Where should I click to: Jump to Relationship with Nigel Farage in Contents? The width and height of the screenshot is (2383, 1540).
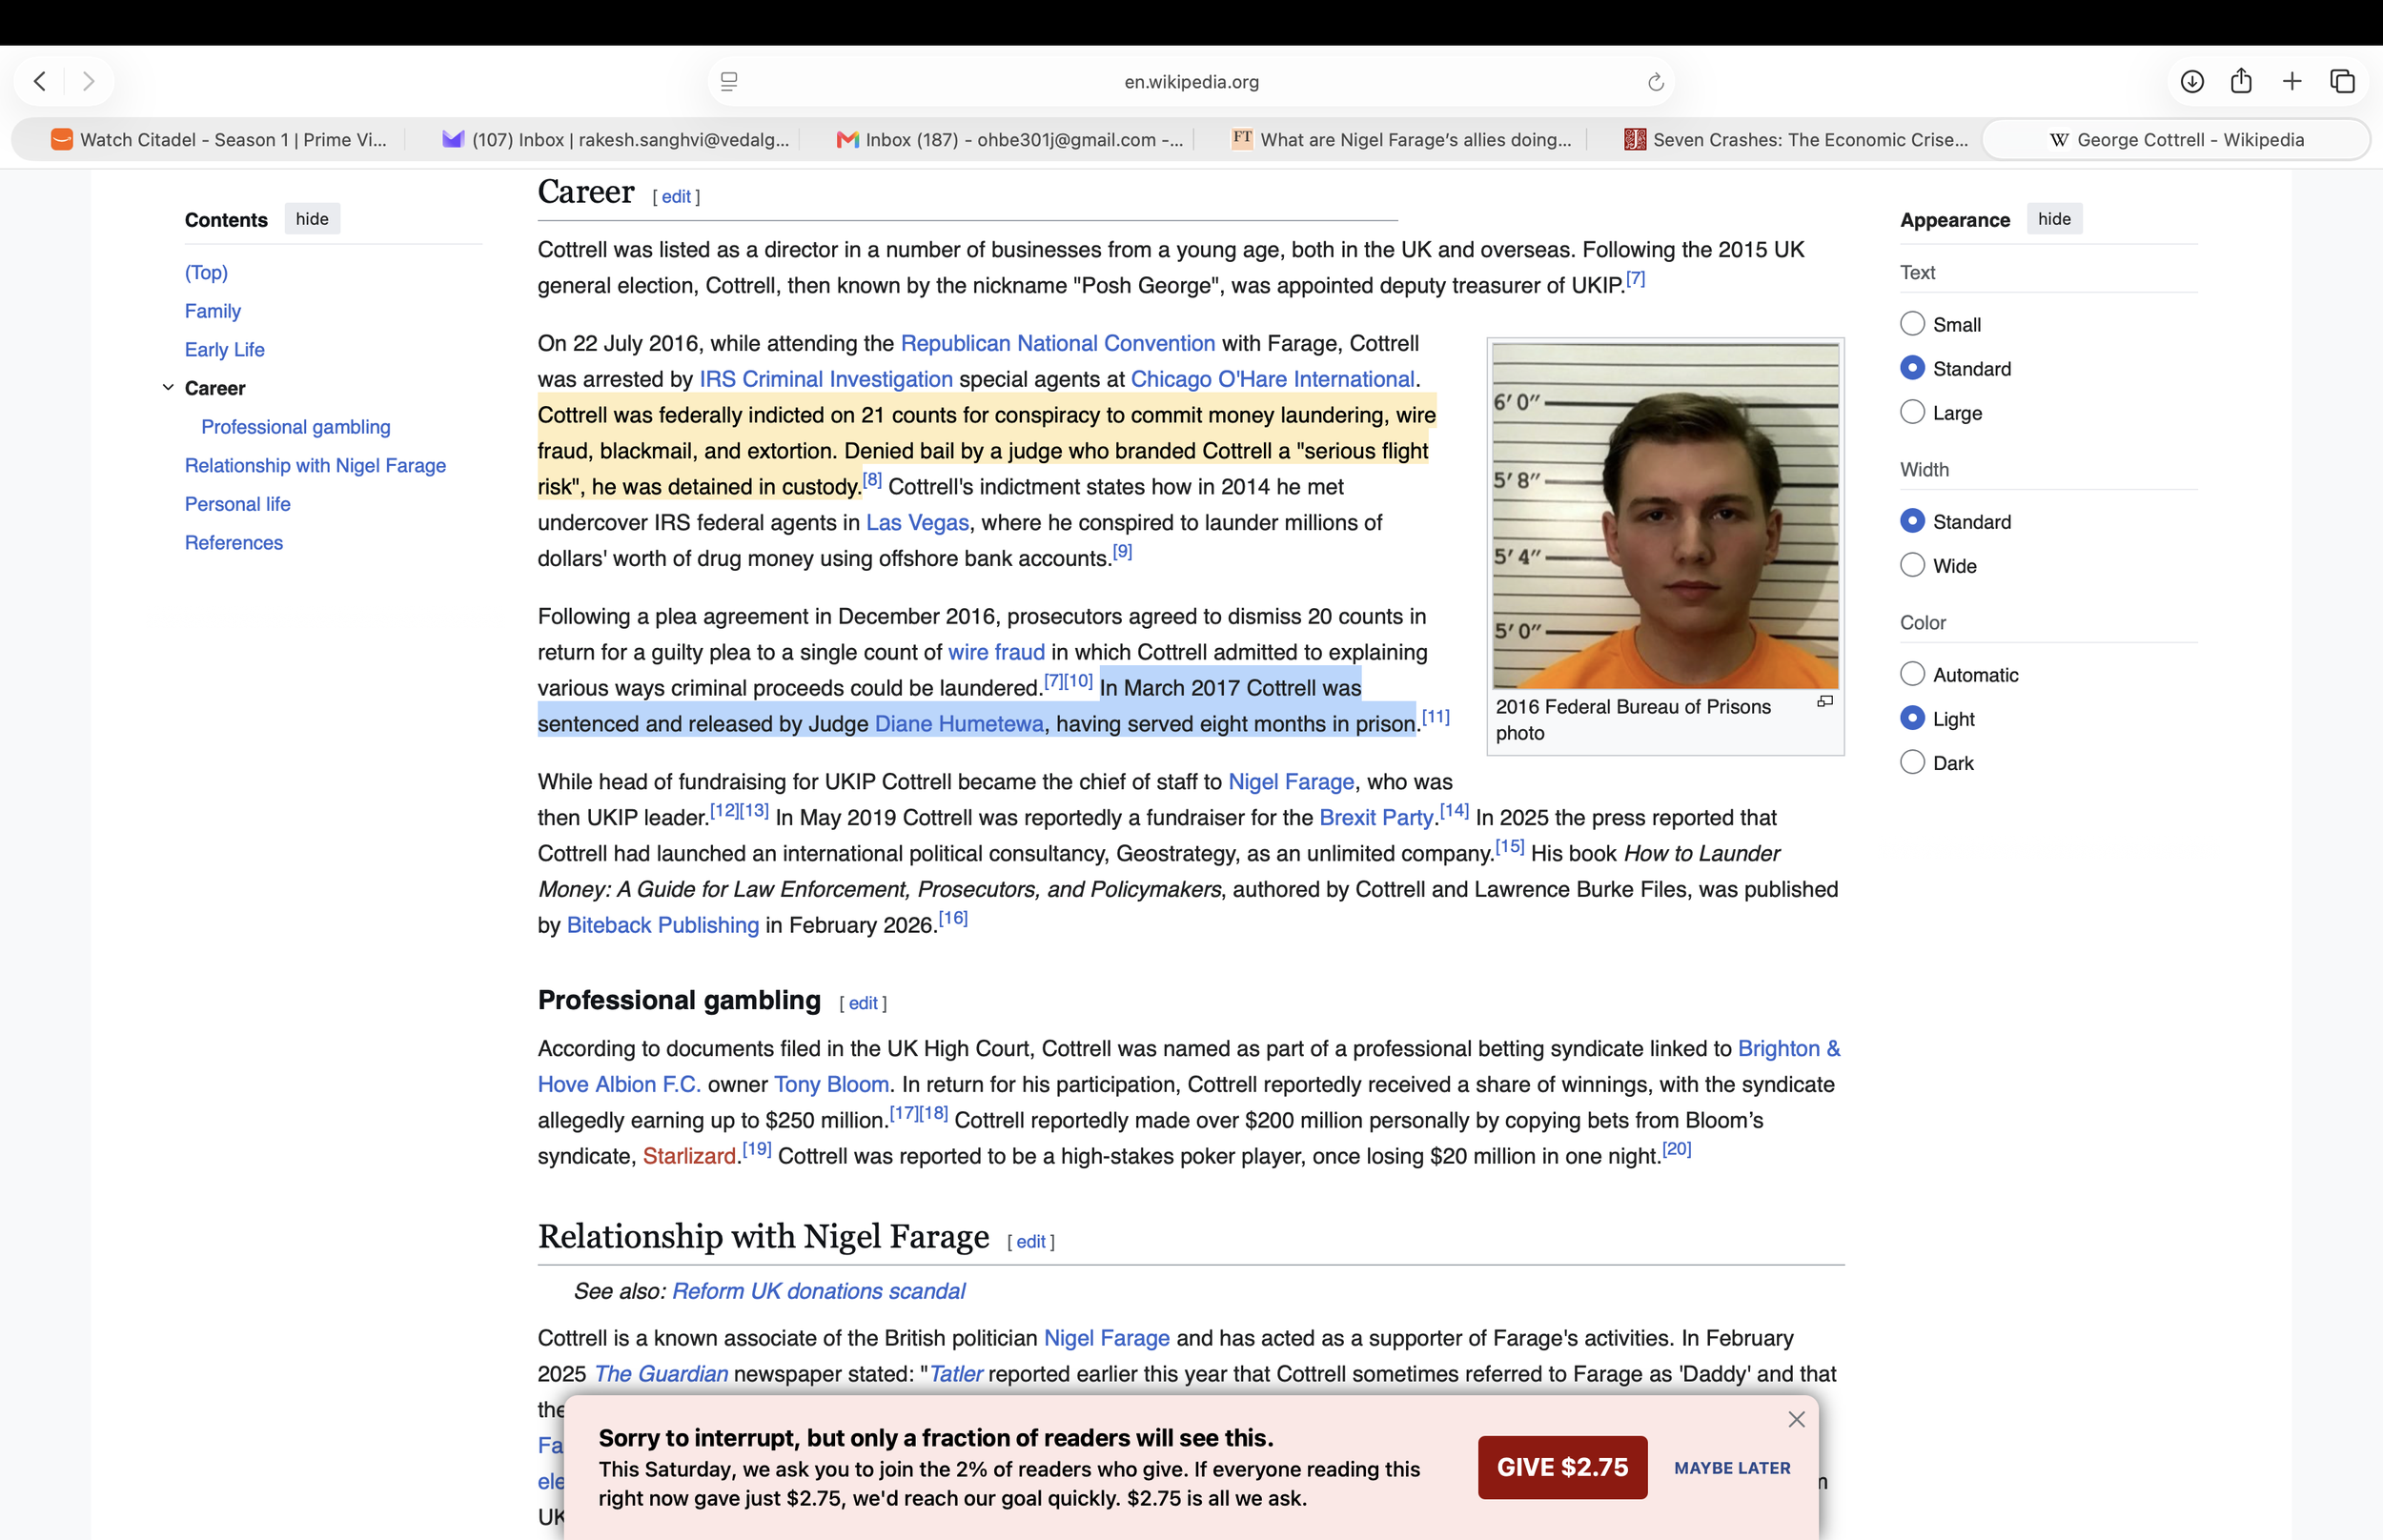315,466
